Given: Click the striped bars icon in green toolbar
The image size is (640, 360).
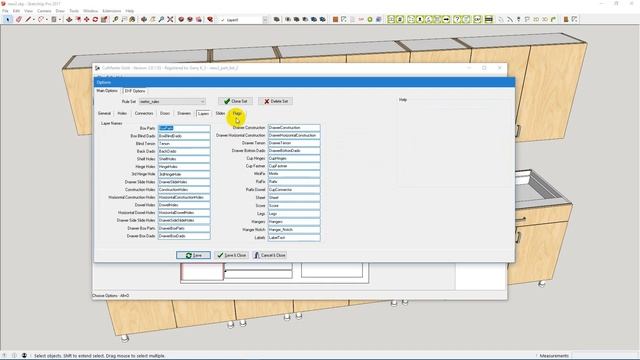Looking at the screenshot, I should (488, 19).
